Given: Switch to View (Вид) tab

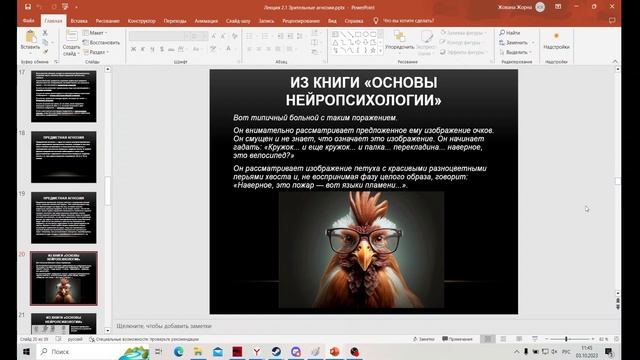Looking at the screenshot, I should click(x=332, y=20).
